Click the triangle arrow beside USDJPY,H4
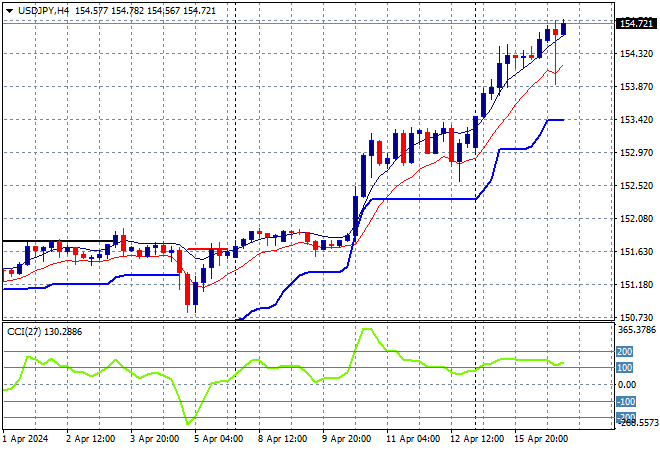660x450 pixels. tap(9, 10)
